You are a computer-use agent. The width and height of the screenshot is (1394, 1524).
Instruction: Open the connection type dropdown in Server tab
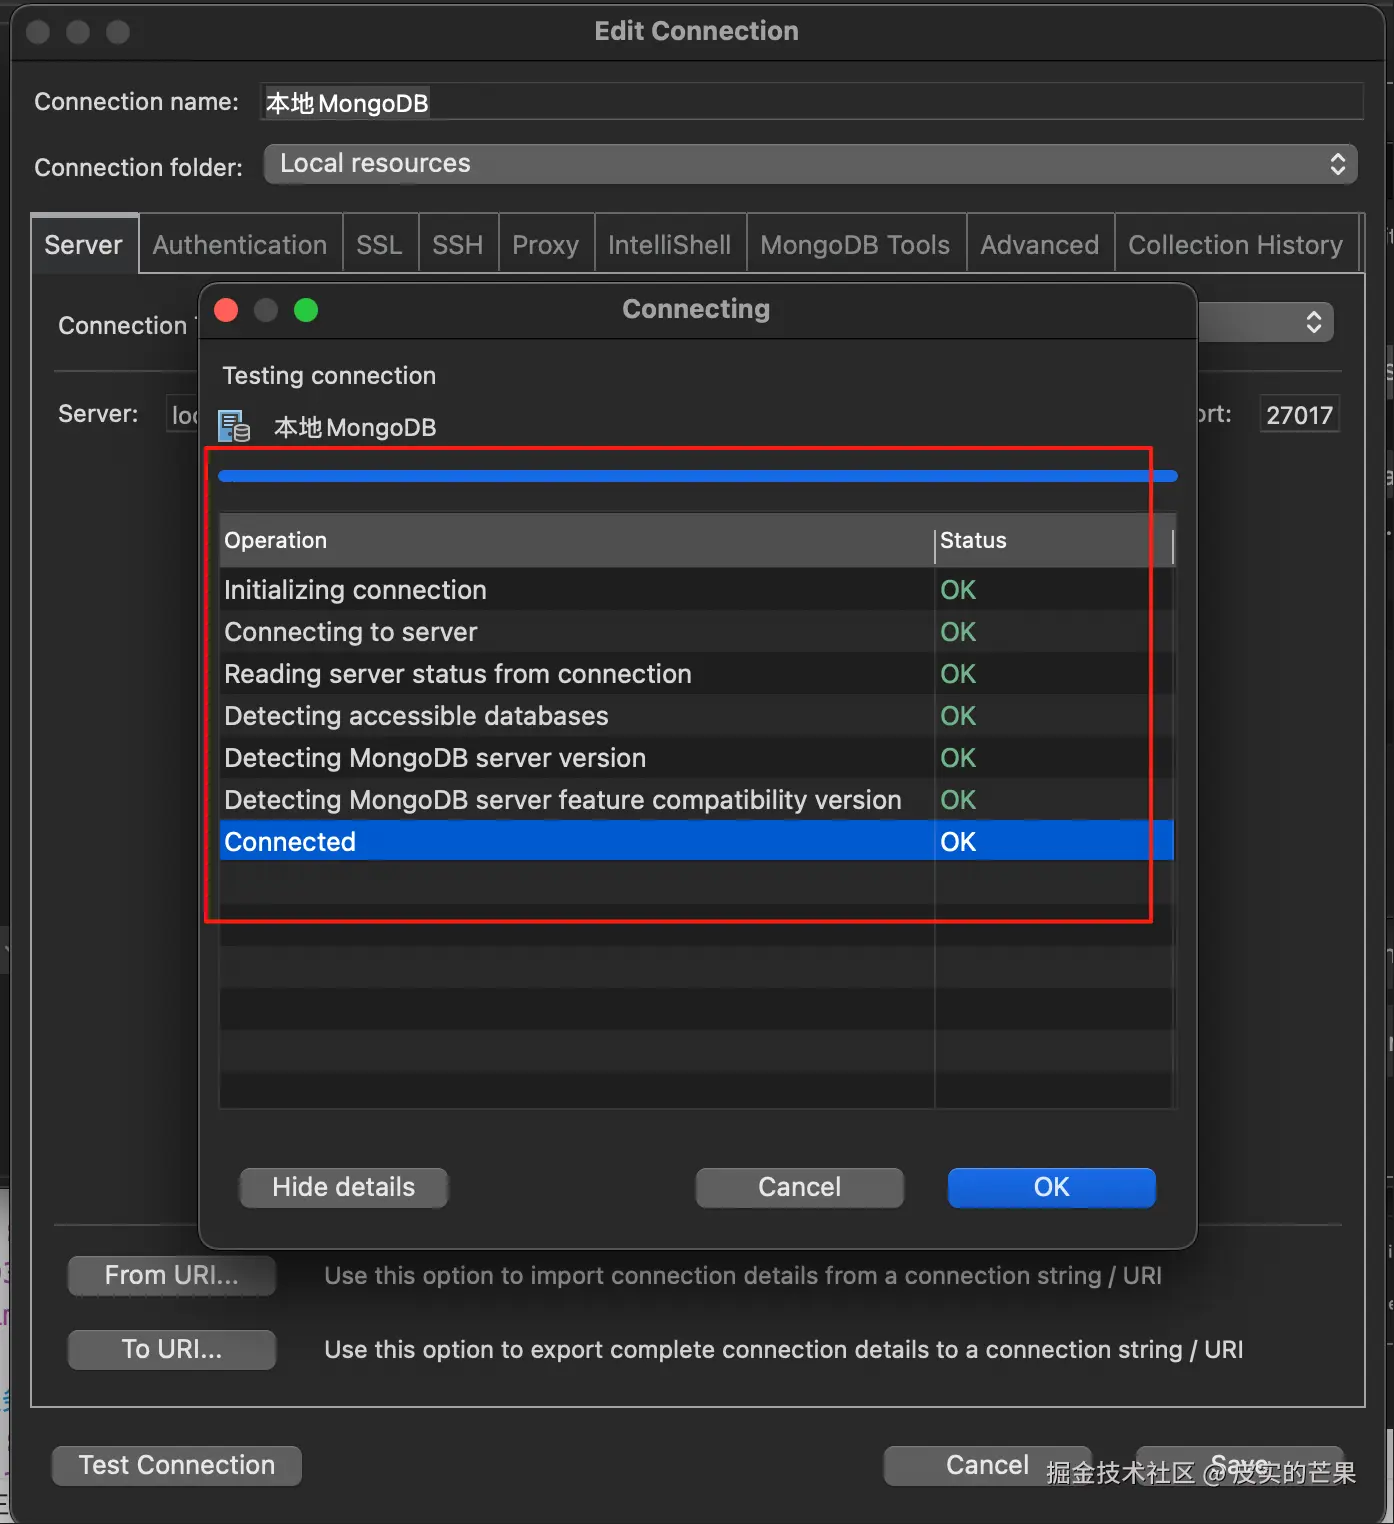pos(1265,322)
